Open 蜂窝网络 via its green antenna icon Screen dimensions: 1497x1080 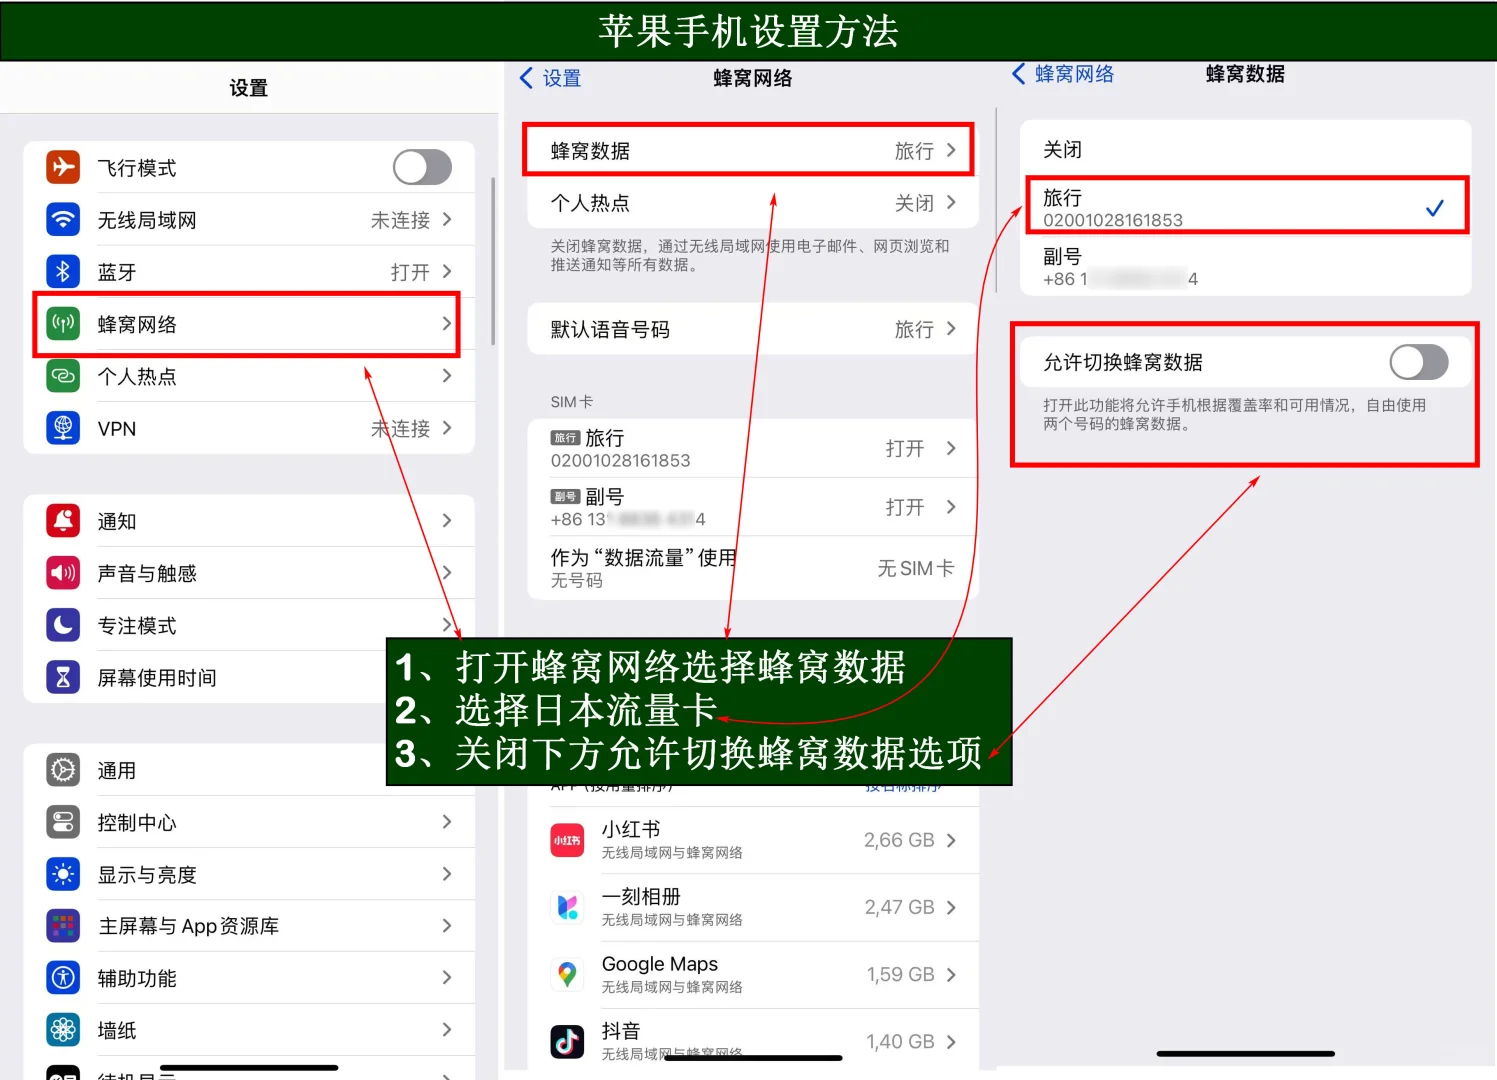(x=62, y=324)
